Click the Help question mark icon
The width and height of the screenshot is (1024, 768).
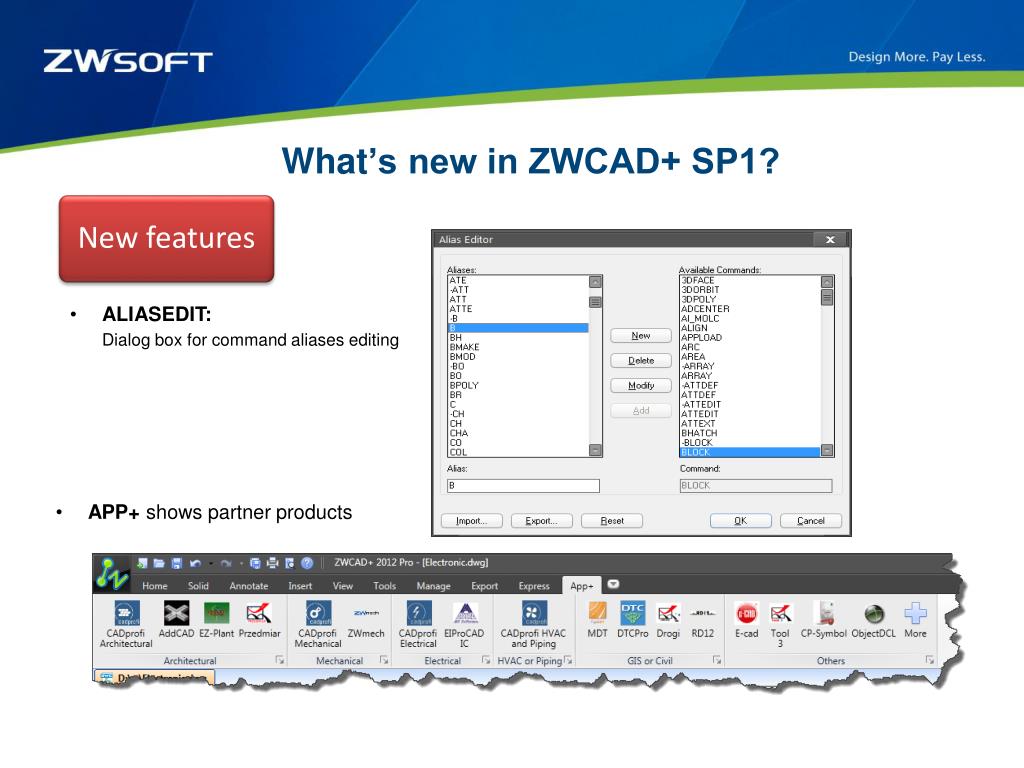tap(307, 563)
